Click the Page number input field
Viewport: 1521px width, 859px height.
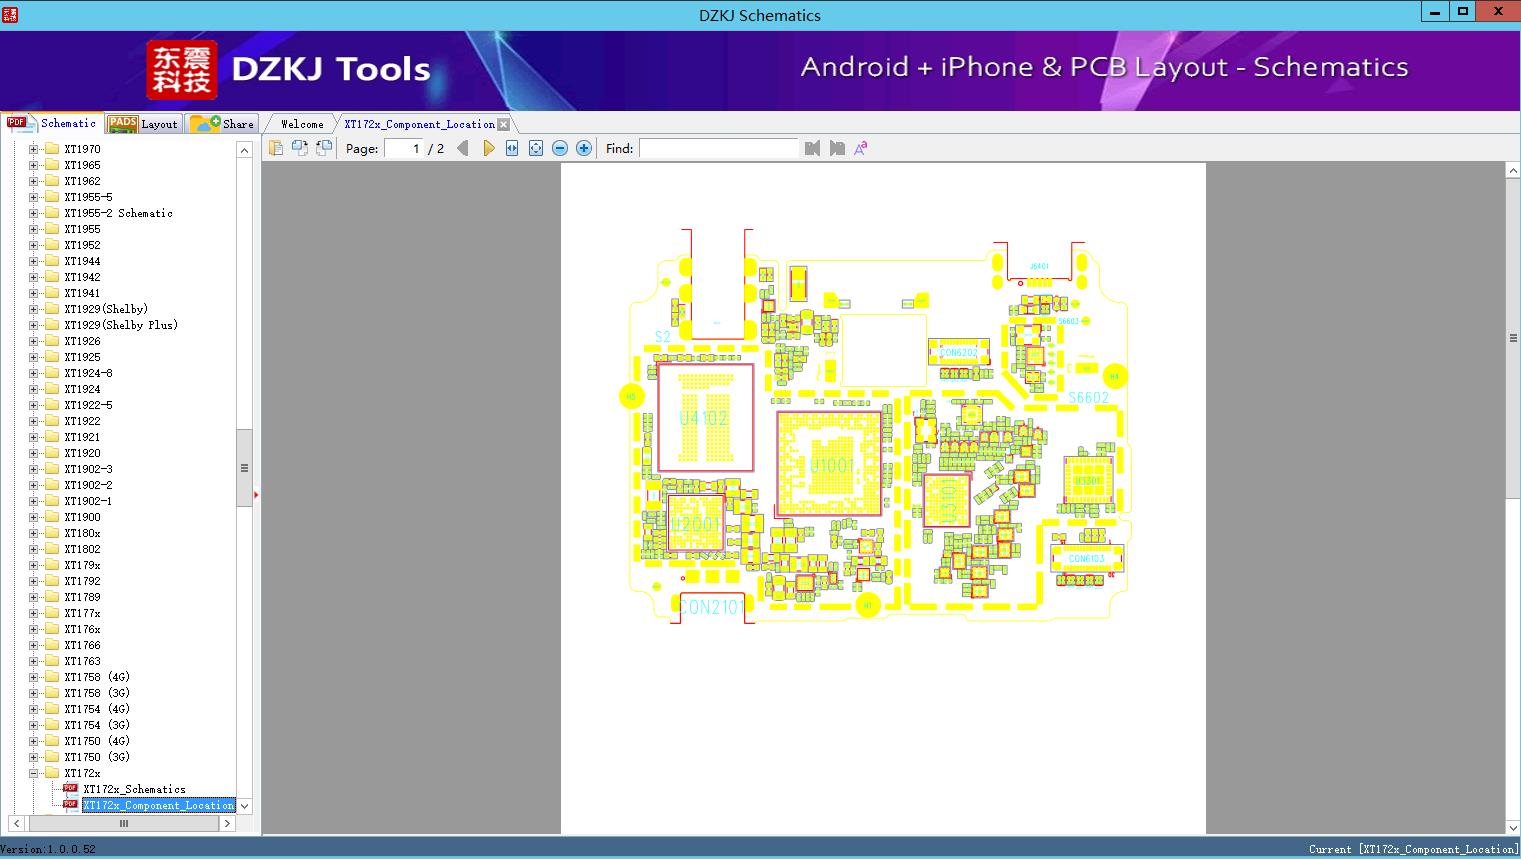coord(404,148)
